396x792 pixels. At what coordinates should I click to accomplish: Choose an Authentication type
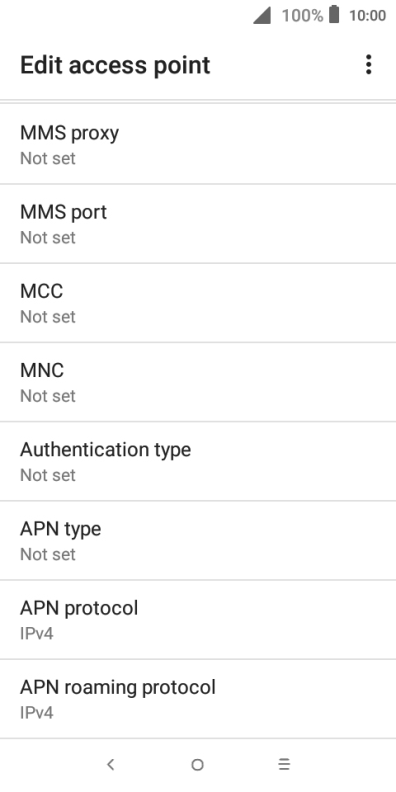coord(198,462)
